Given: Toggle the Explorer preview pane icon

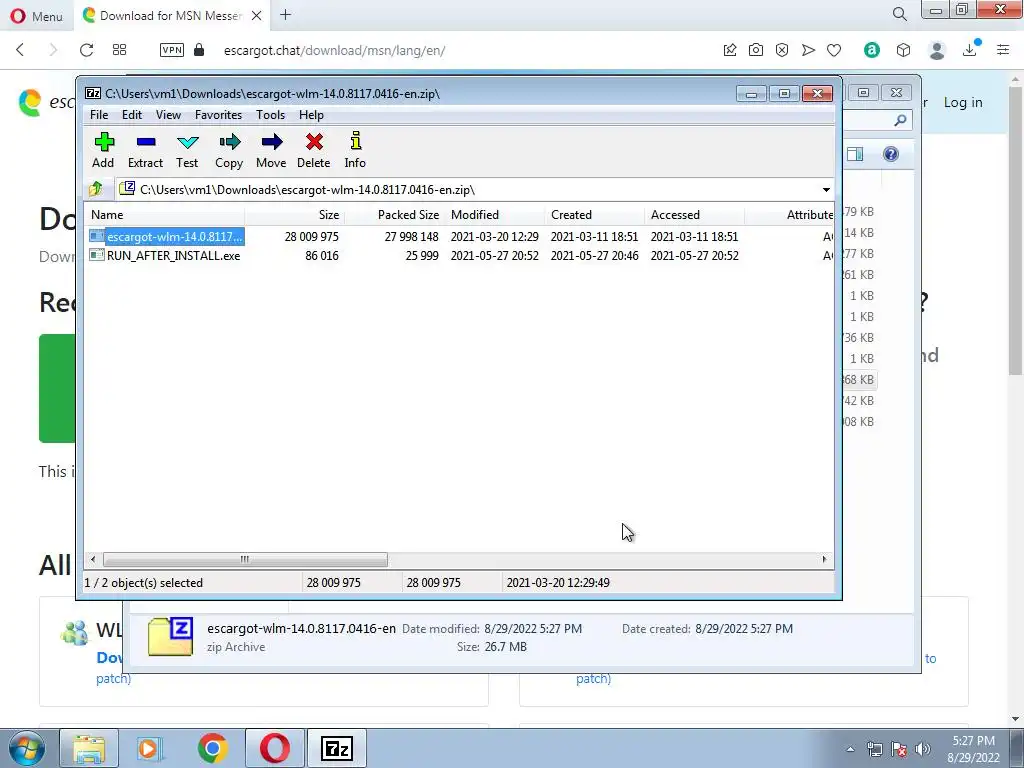Looking at the screenshot, I should (855, 154).
